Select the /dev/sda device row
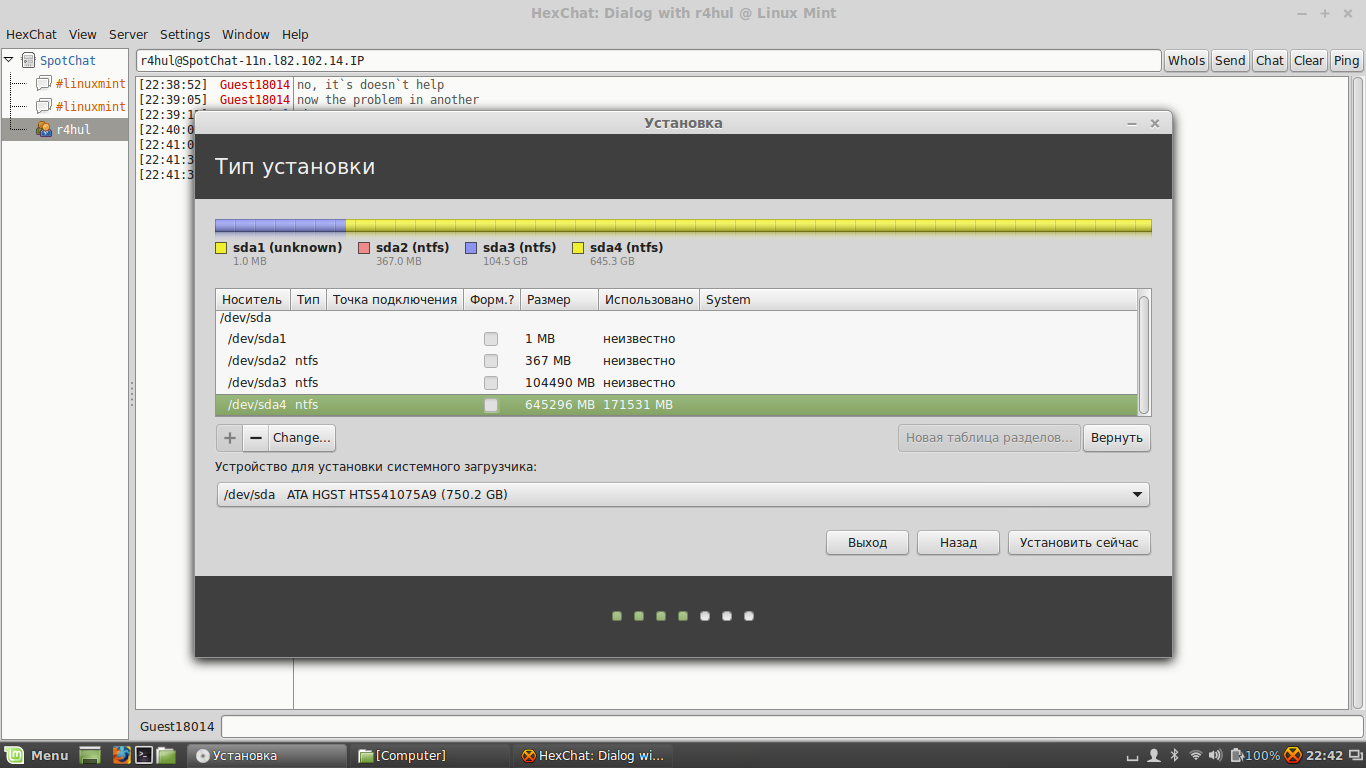 tap(677, 318)
